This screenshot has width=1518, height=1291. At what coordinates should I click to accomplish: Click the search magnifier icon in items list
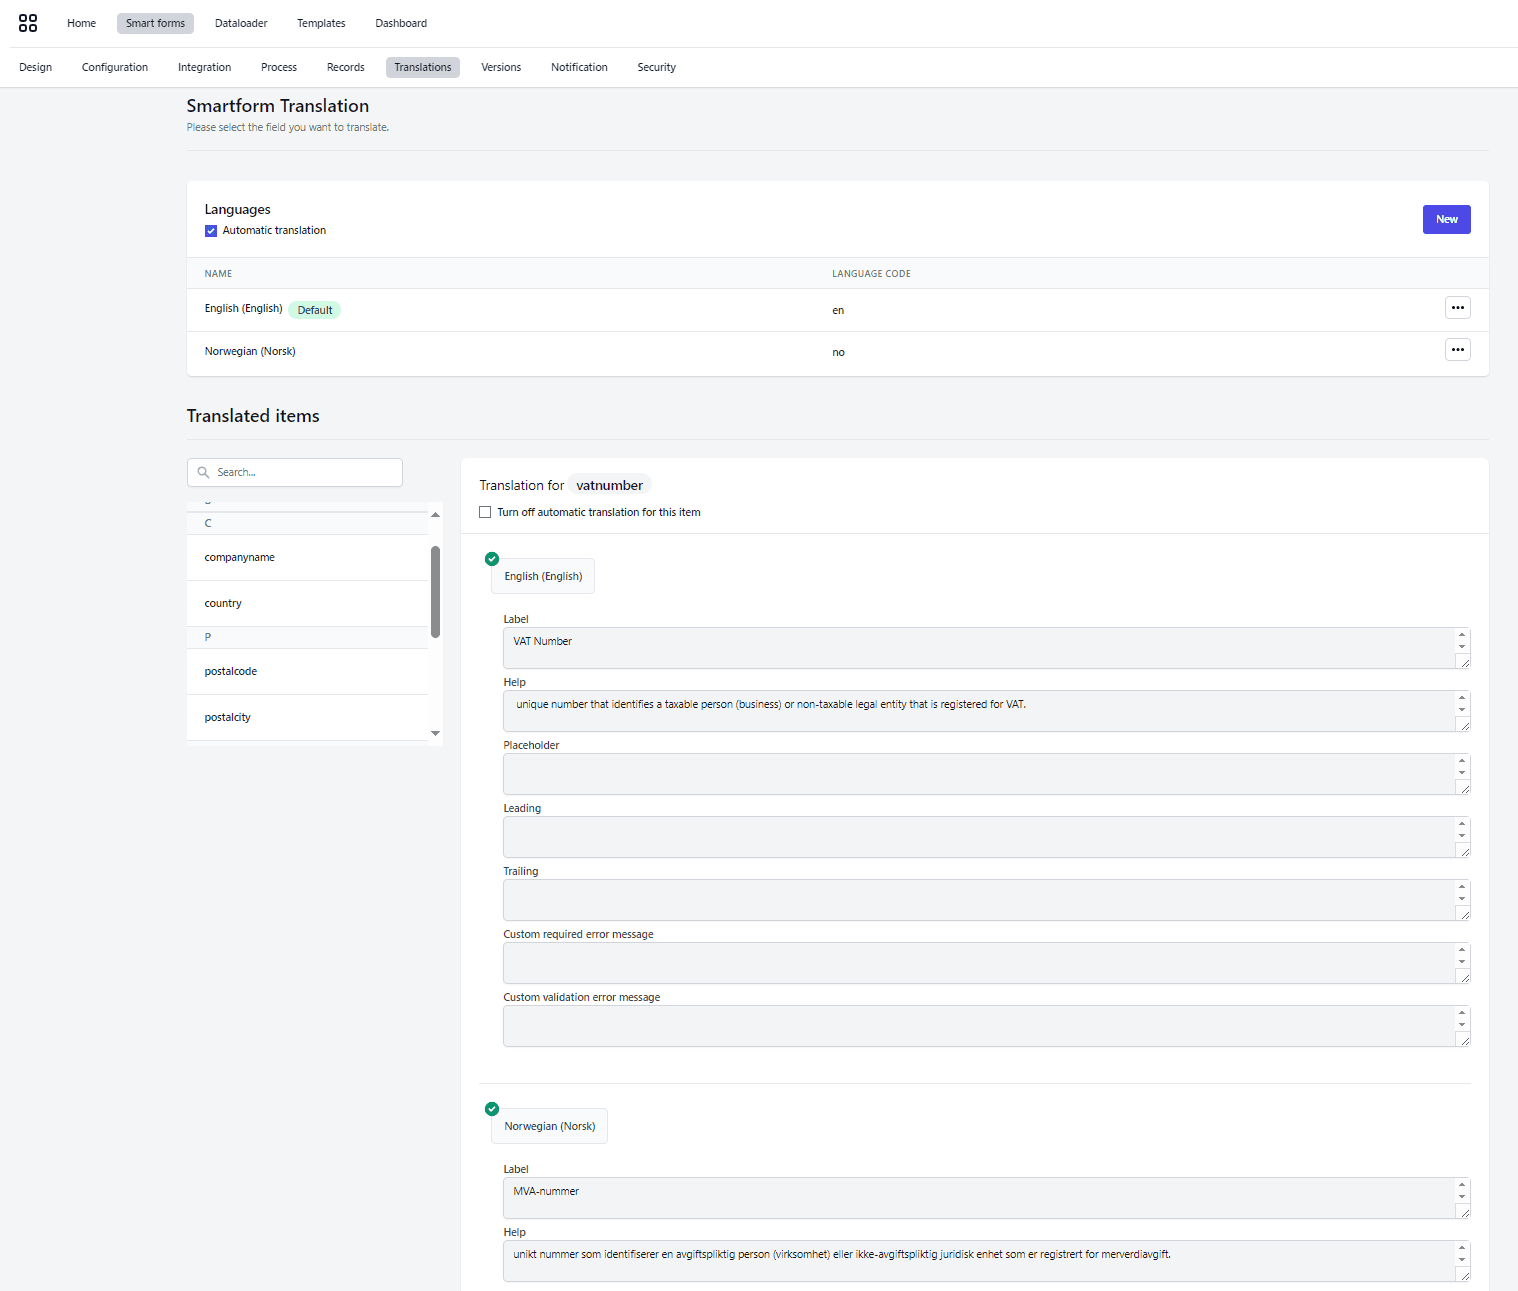tap(204, 473)
